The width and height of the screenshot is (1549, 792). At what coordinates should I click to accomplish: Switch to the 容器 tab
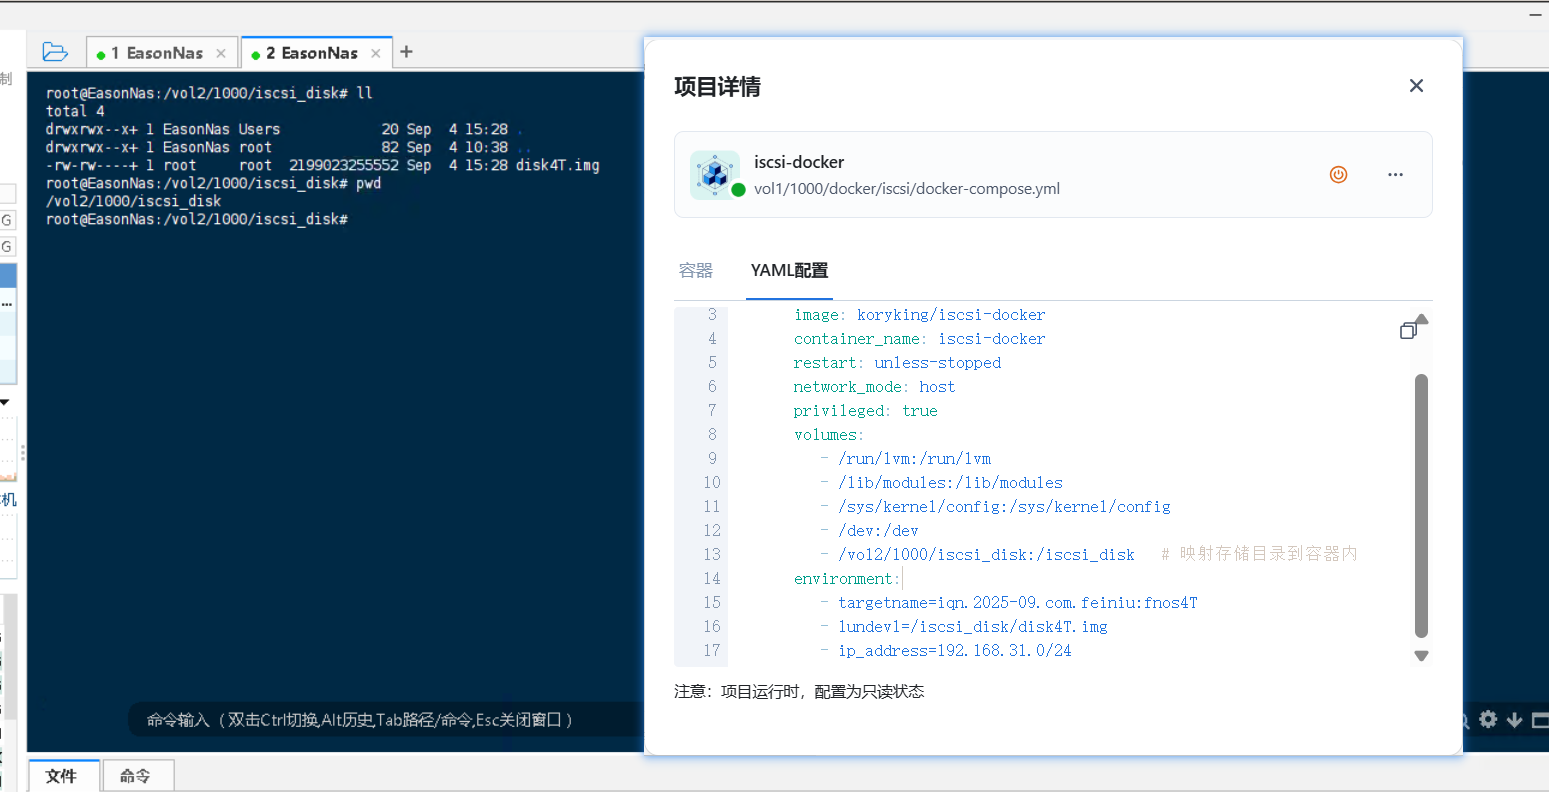click(696, 271)
